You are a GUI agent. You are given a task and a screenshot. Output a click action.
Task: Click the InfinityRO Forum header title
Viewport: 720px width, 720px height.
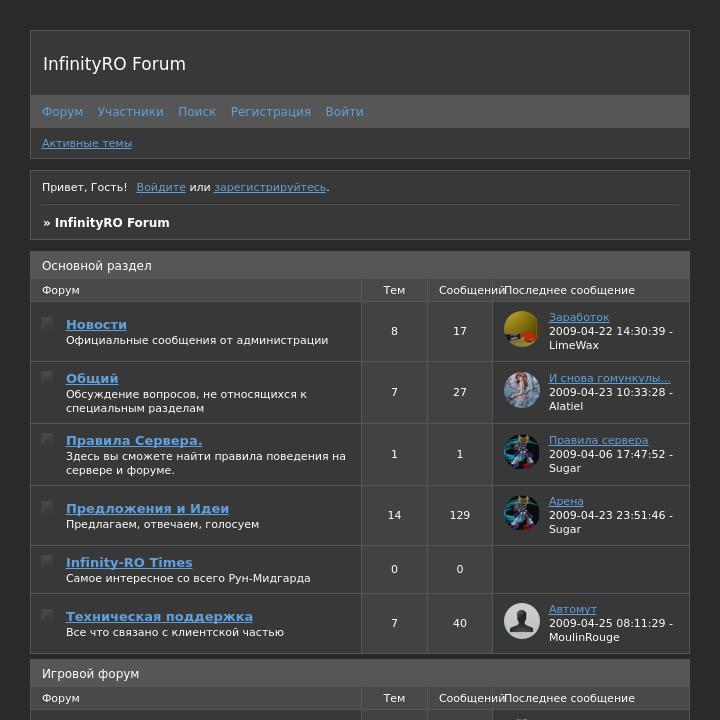click(x=114, y=64)
